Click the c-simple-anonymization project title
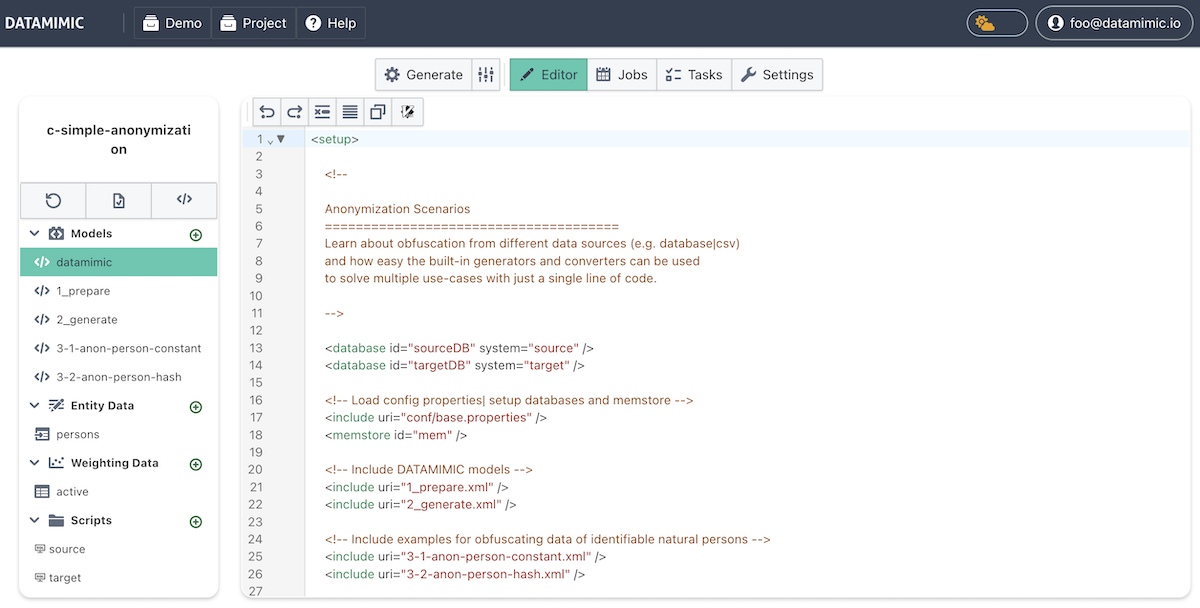 (x=119, y=140)
